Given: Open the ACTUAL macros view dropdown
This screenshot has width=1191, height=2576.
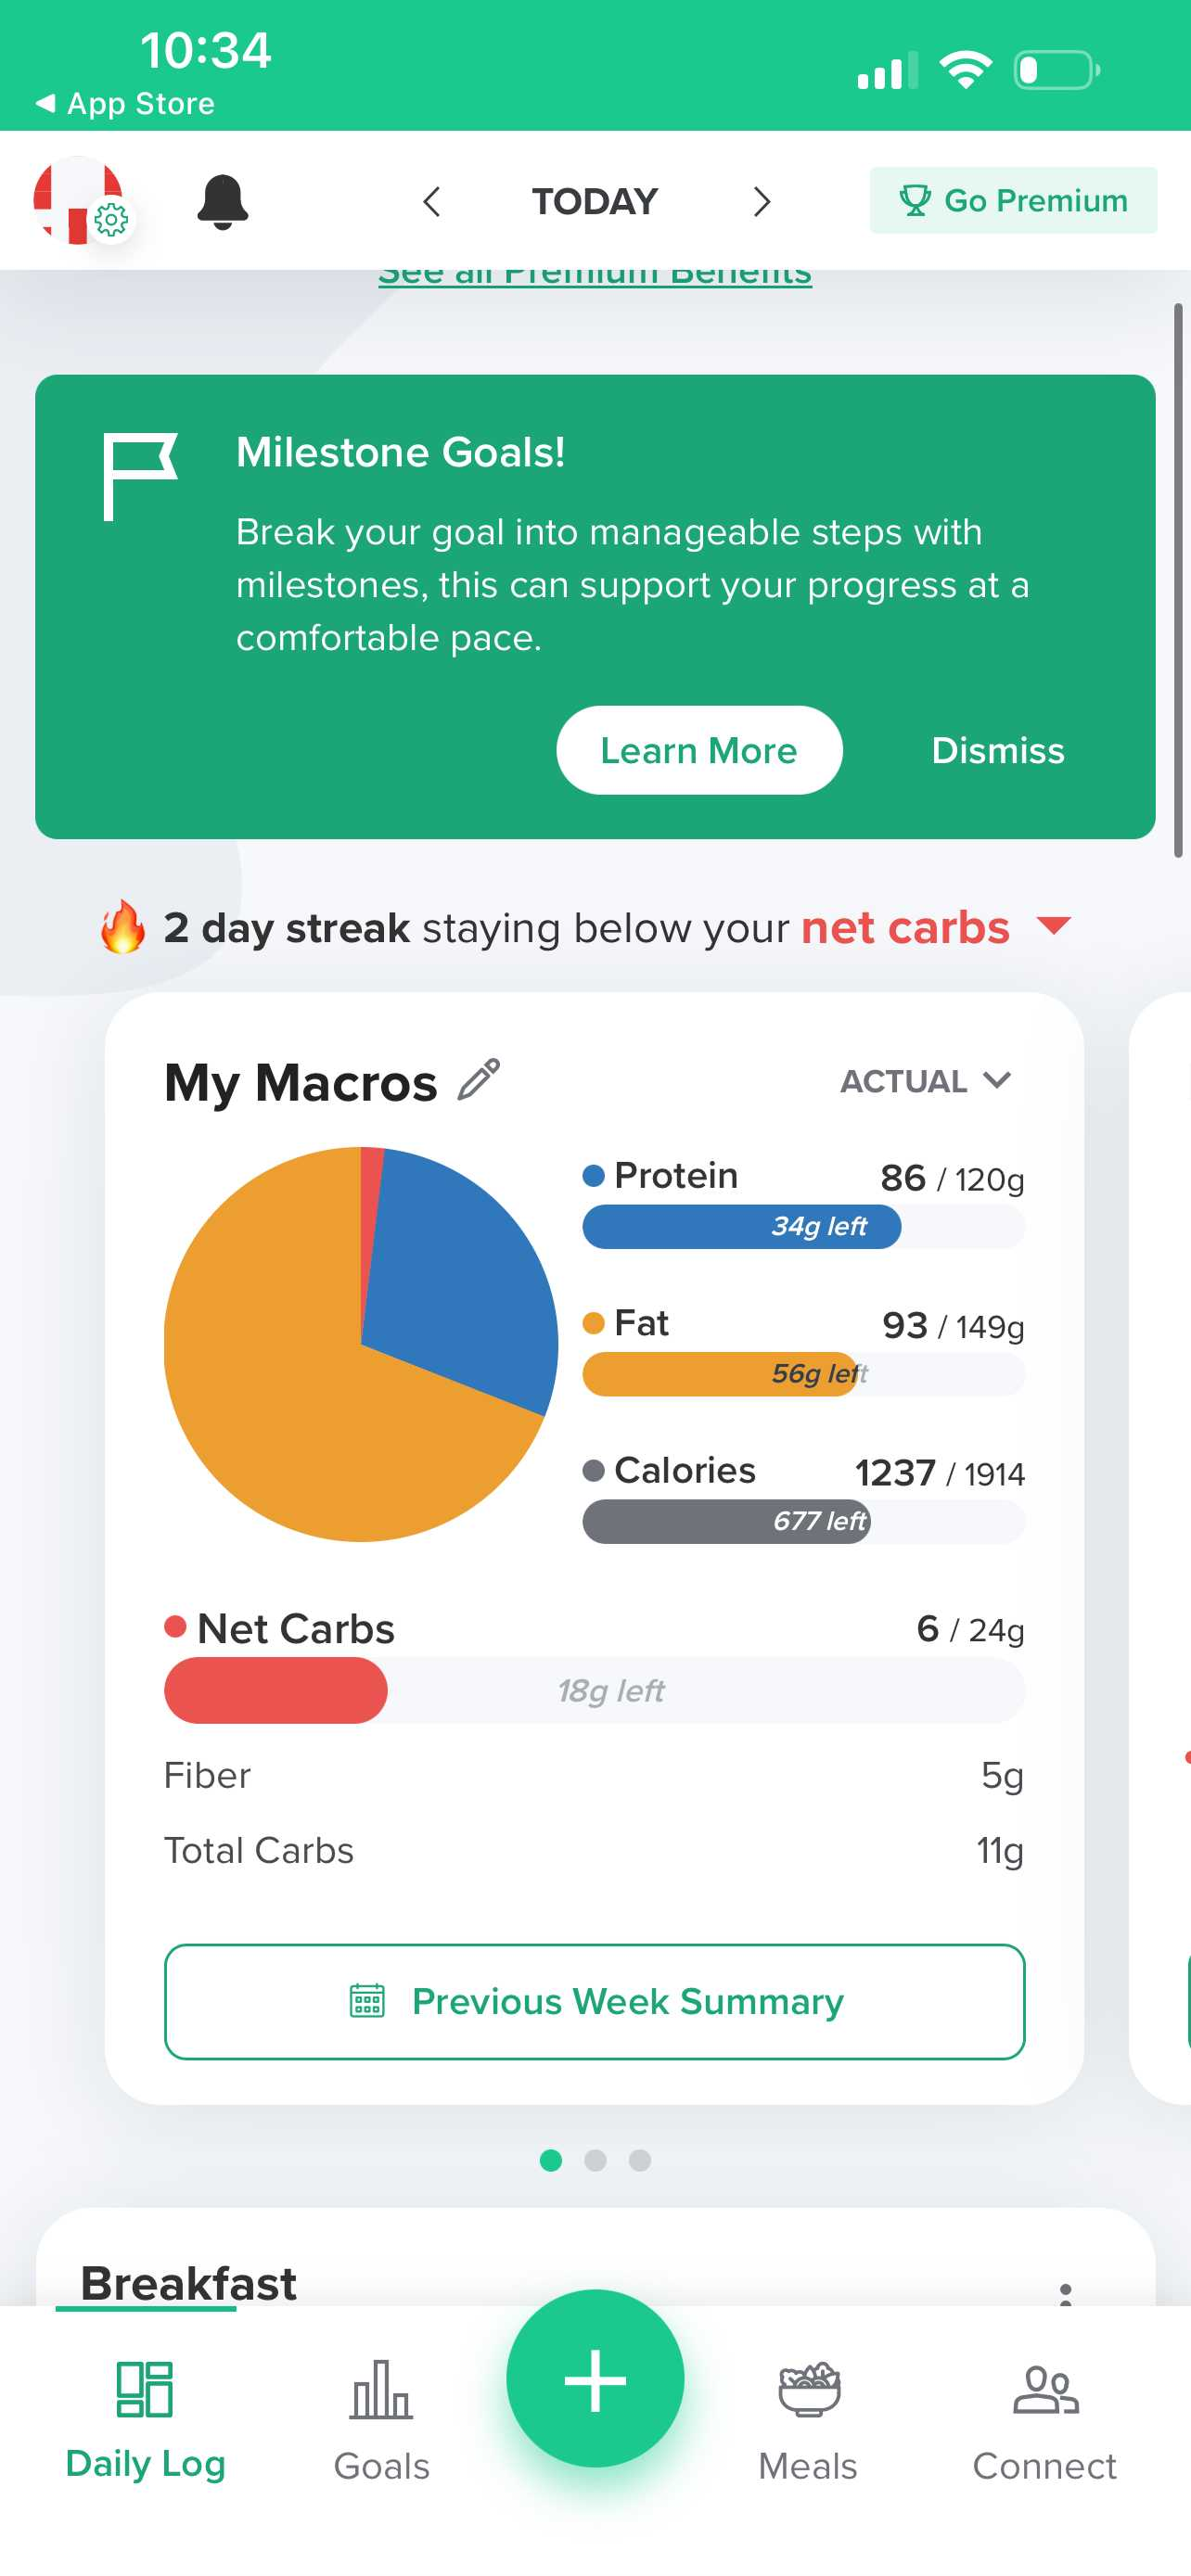Looking at the screenshot, I should (x=925, y=1081).
